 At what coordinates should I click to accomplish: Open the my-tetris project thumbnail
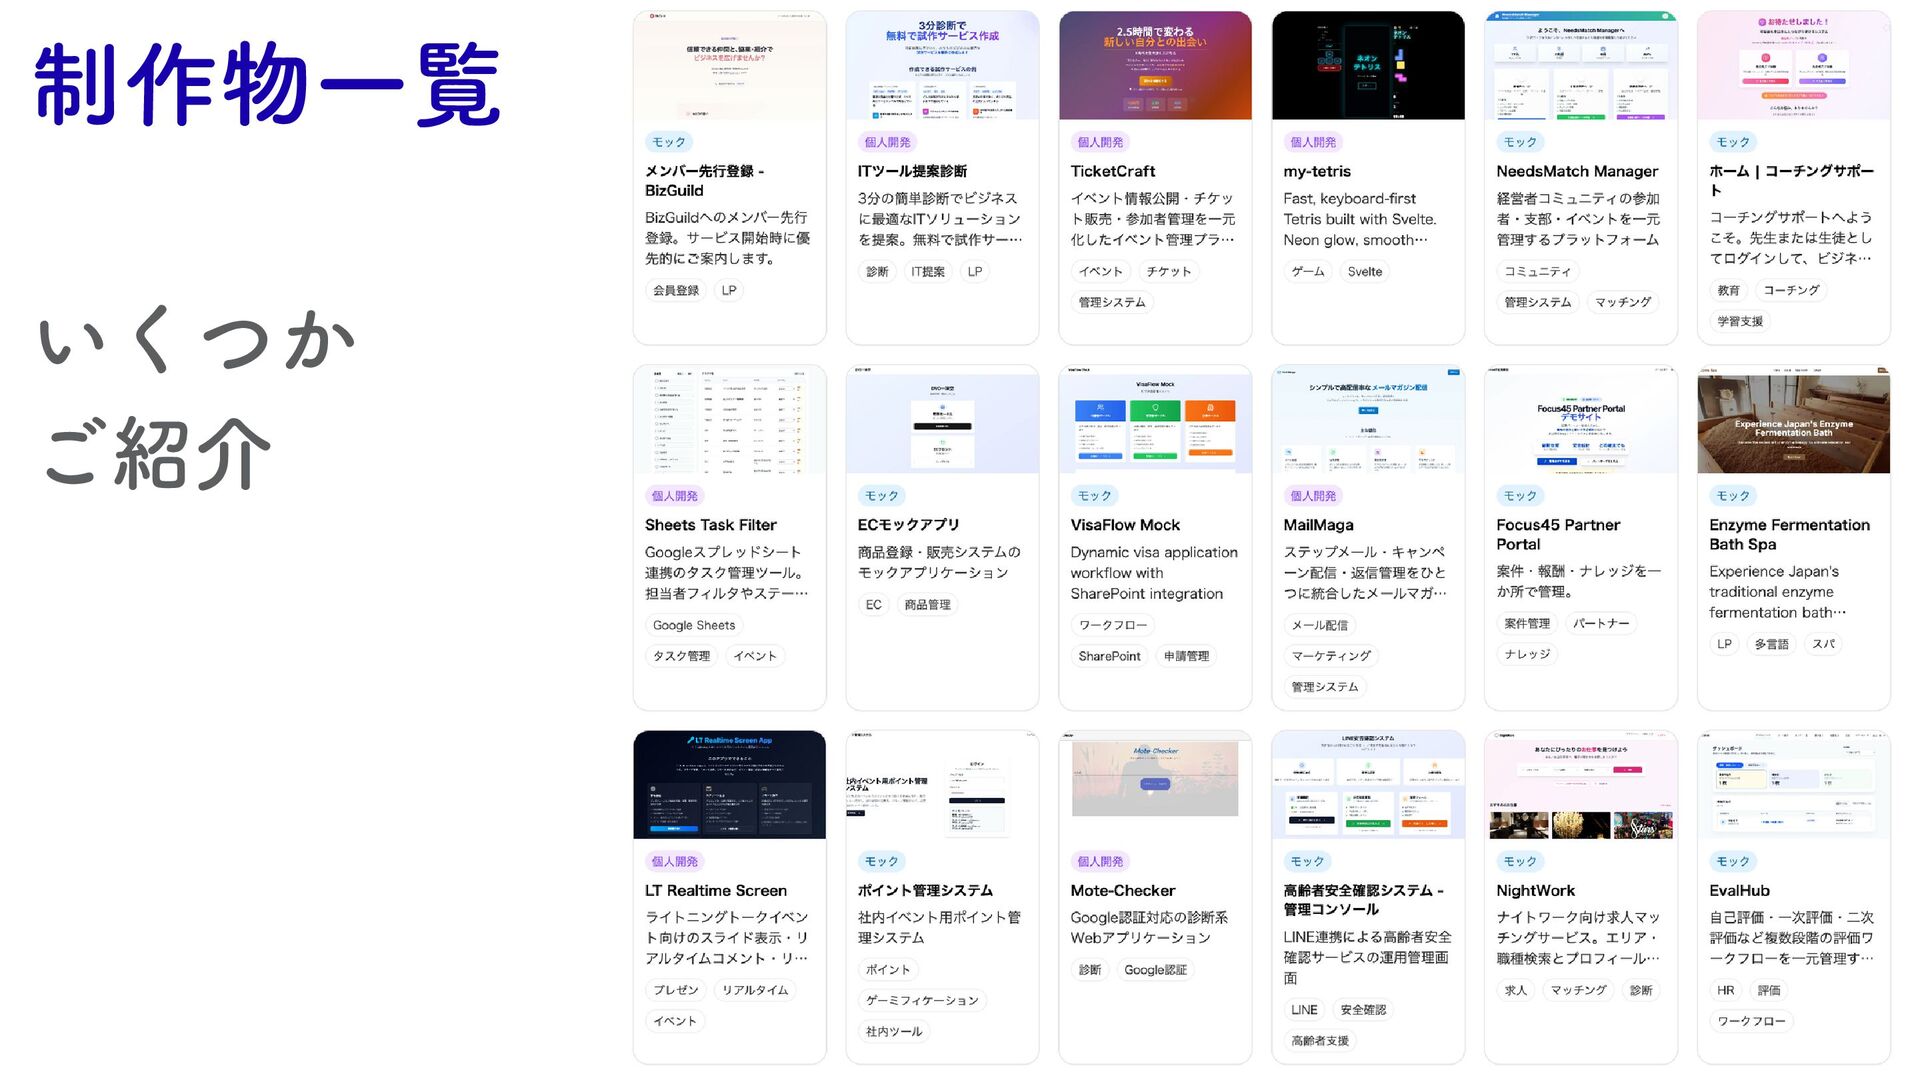(x=1367, y=65)
